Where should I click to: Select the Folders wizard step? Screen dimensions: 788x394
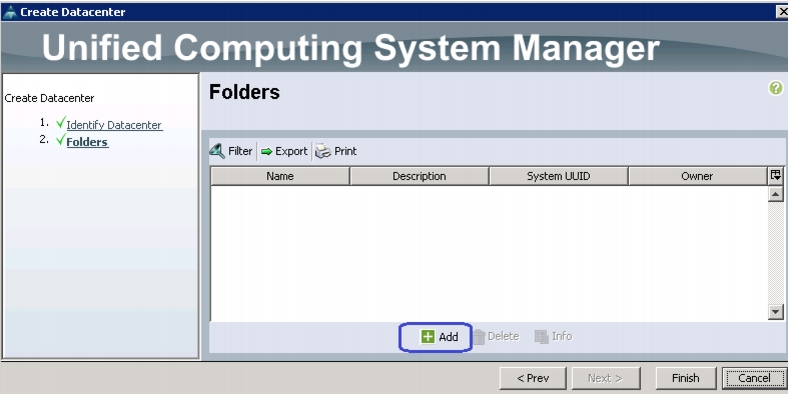pos(87,142)
